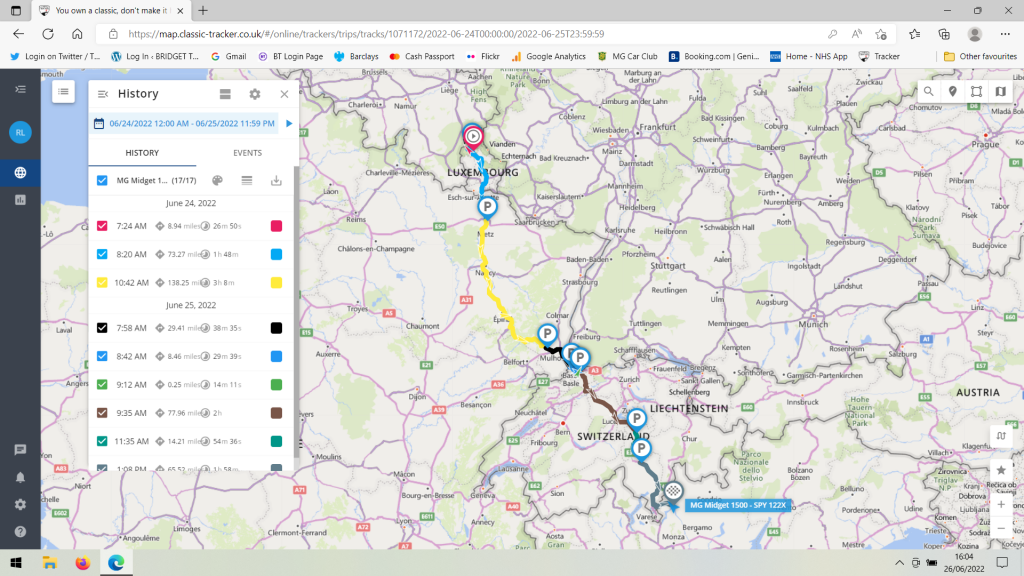Click the parking marker near Metz
1024x576 pixels.
point(487,207)
